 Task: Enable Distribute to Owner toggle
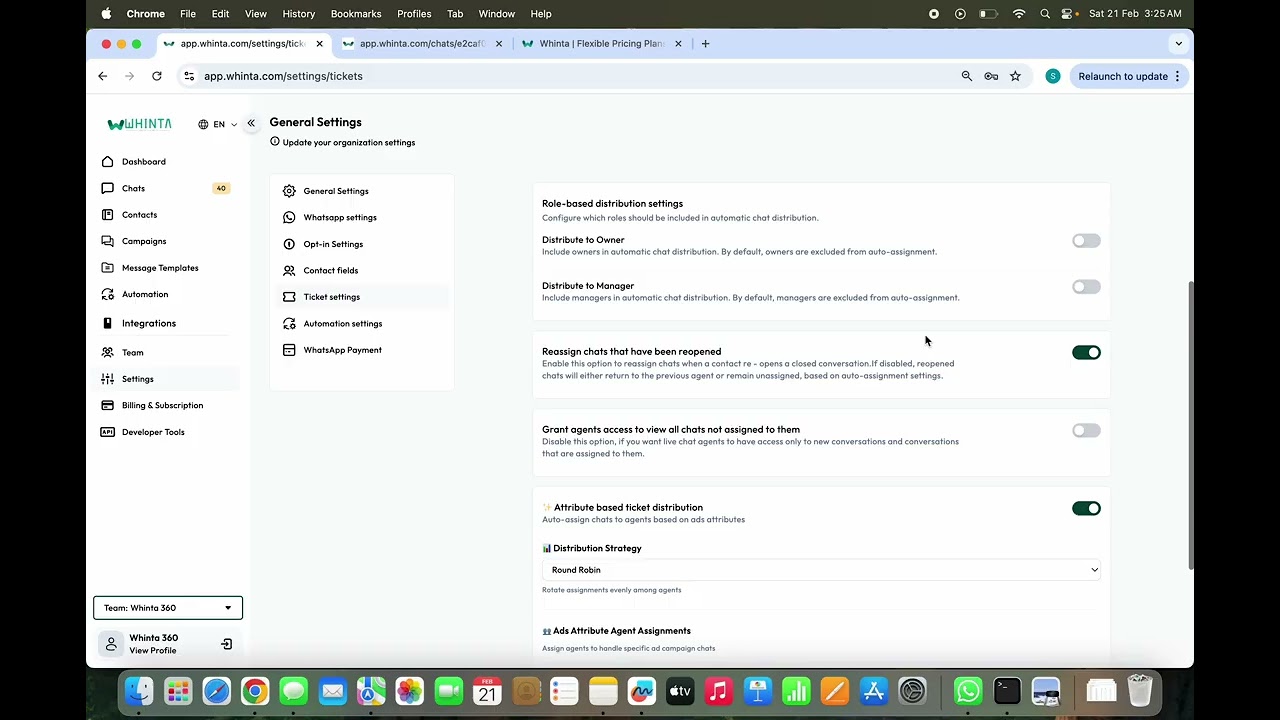click(x=1086, y=241)
